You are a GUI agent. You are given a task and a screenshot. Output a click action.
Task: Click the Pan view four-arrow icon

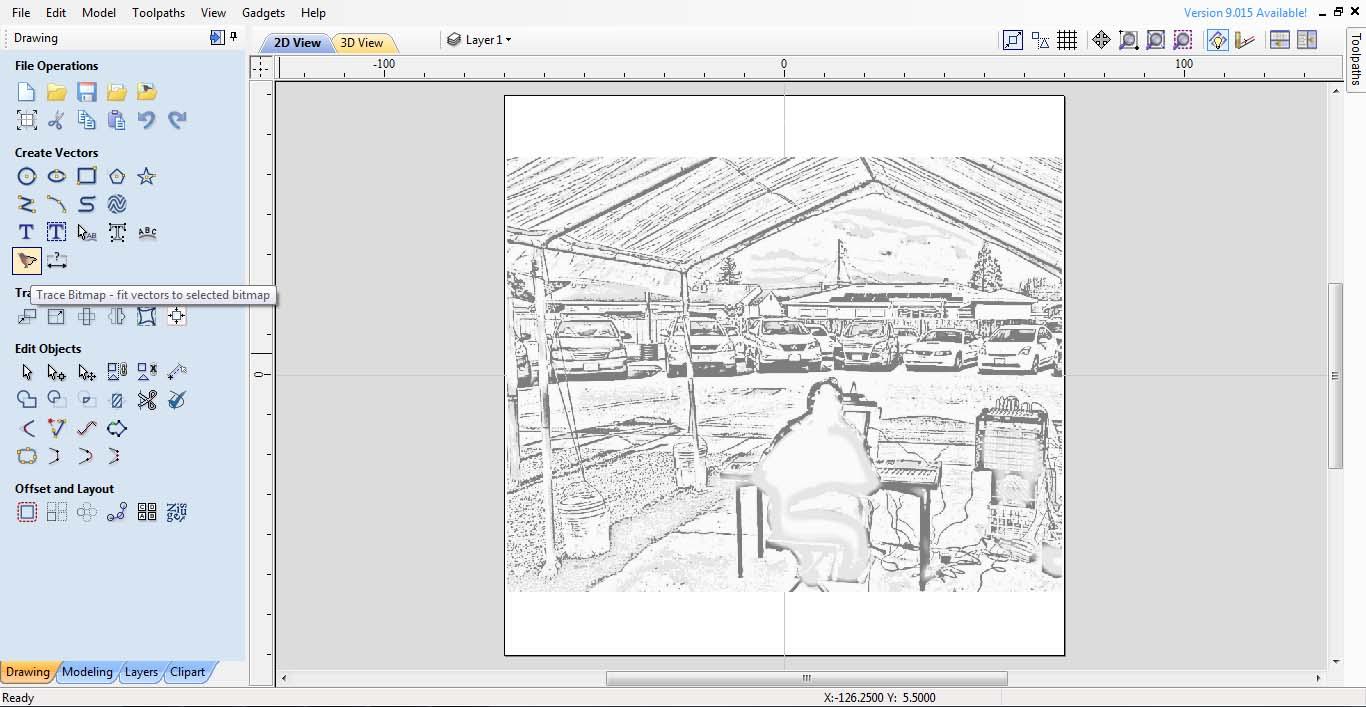click(x=1101, y=40)
